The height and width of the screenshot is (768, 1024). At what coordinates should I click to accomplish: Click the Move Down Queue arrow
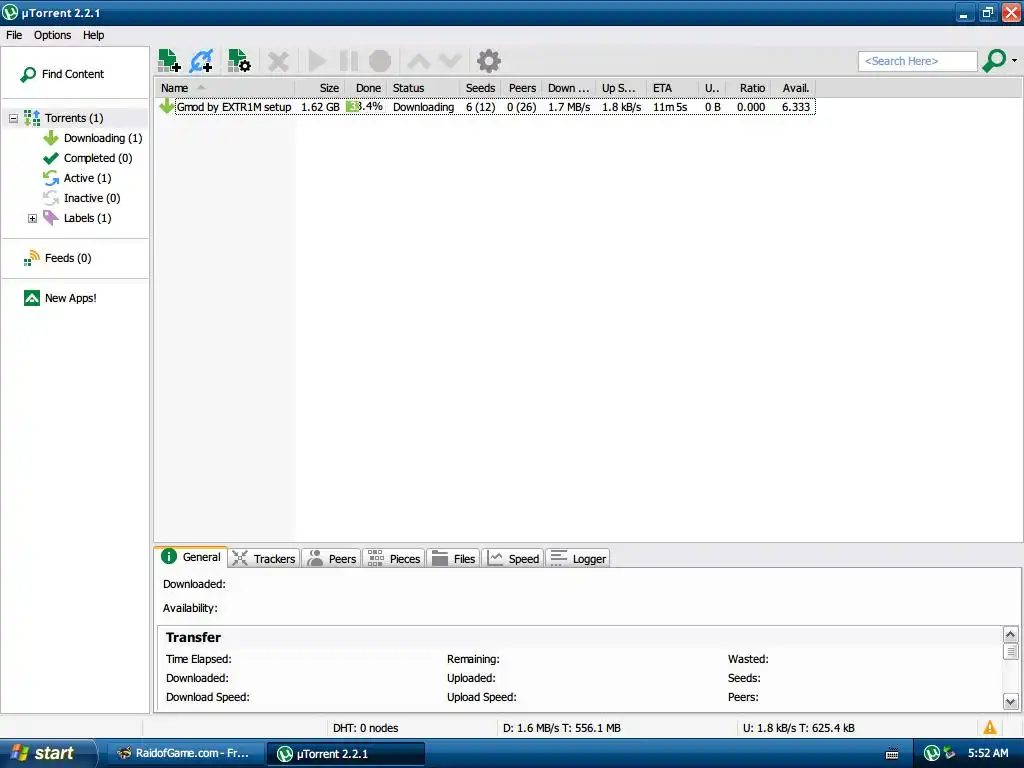tap(451, 61)
